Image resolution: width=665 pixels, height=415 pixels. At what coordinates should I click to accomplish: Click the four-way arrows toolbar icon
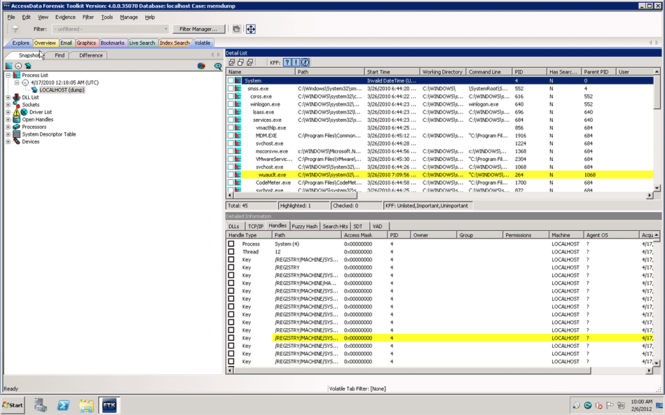(251, 29)
